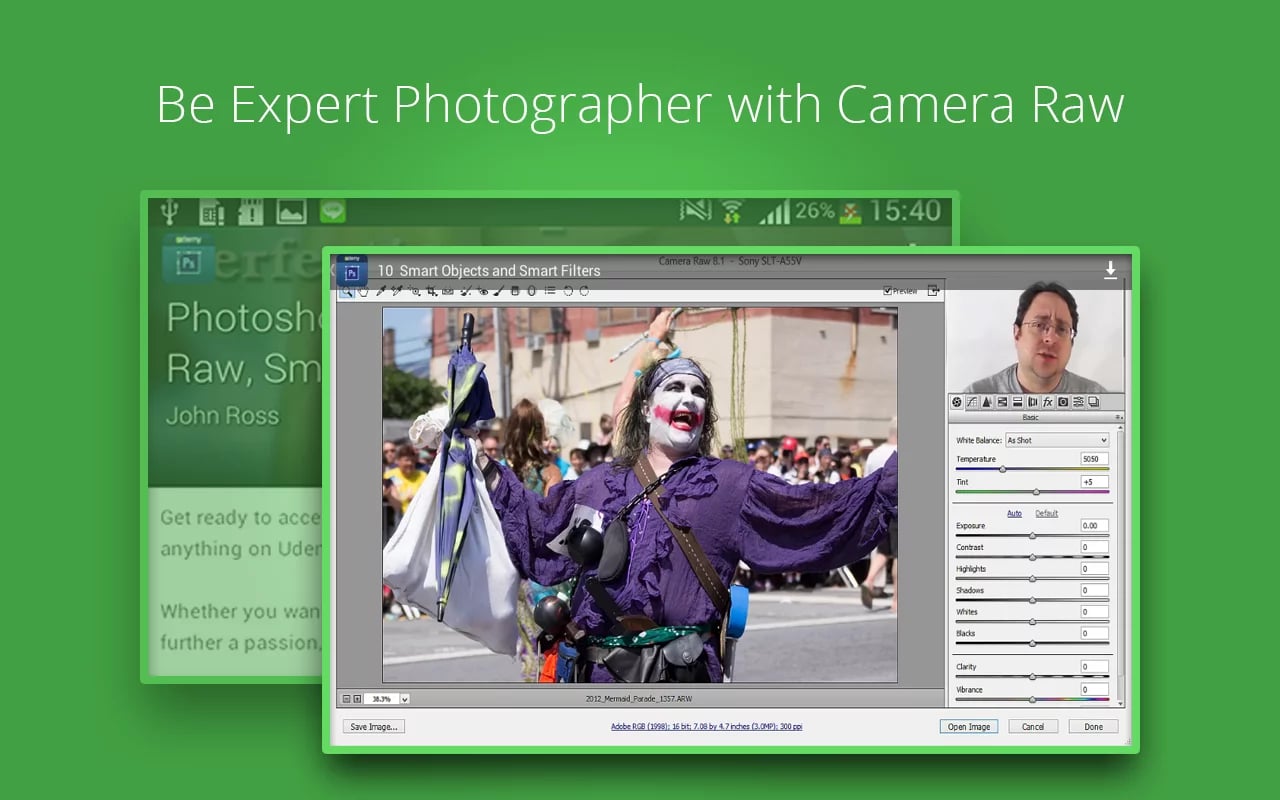
Task: Click the Highlights slider handle
Action: click(x=1032, y=579)
